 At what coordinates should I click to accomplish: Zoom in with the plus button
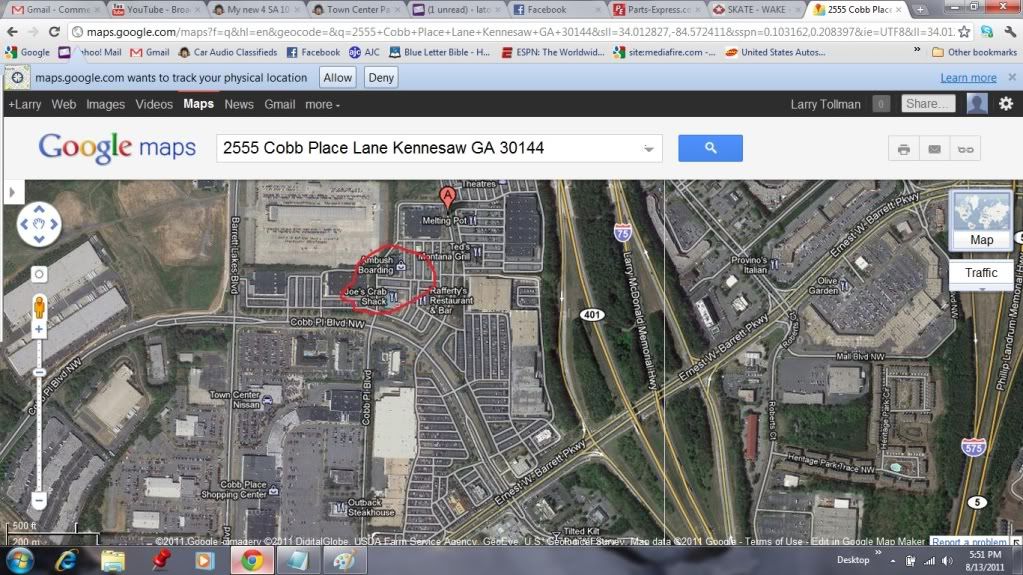coord(38,330)
